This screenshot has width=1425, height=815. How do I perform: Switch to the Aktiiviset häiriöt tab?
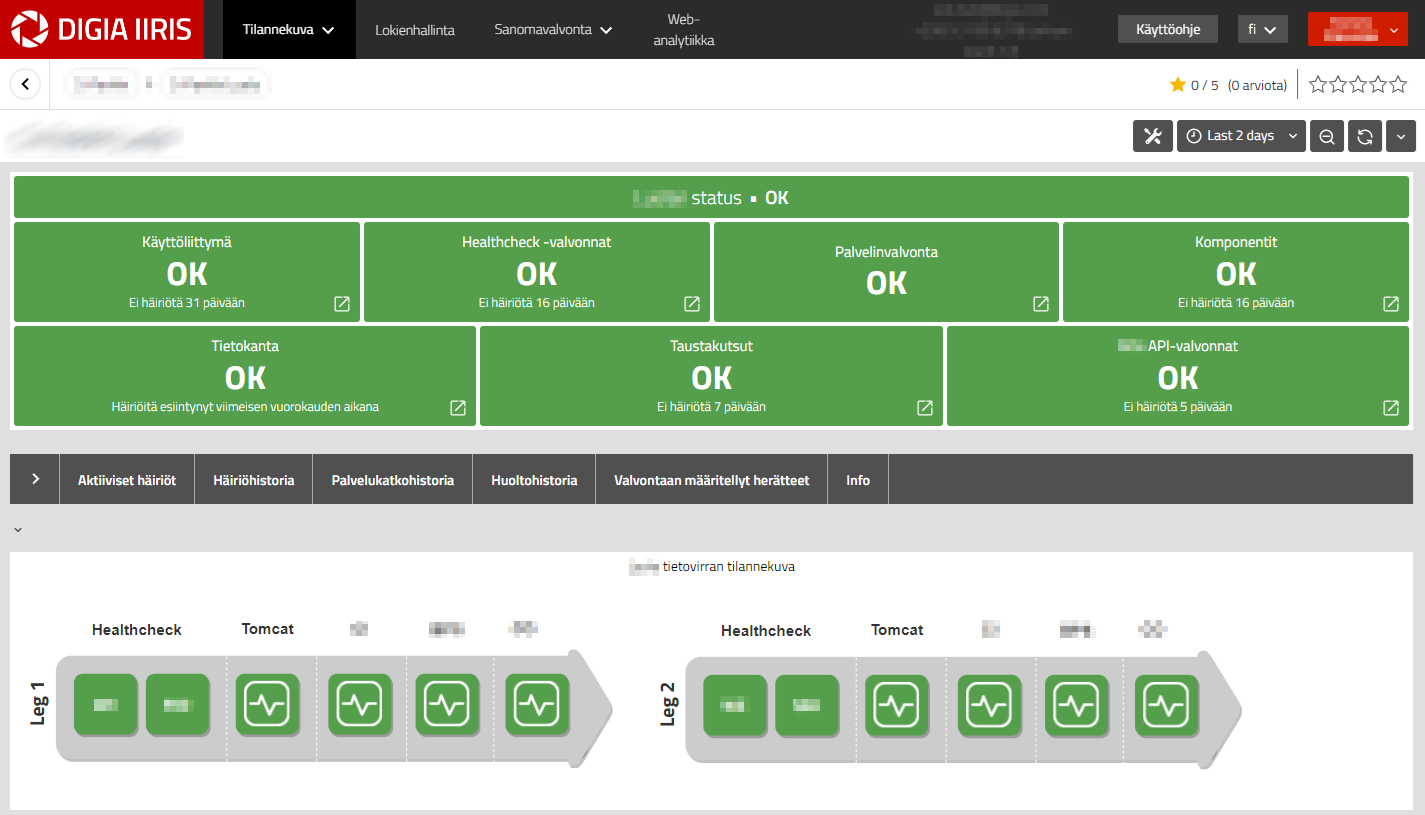pos(127,480)
